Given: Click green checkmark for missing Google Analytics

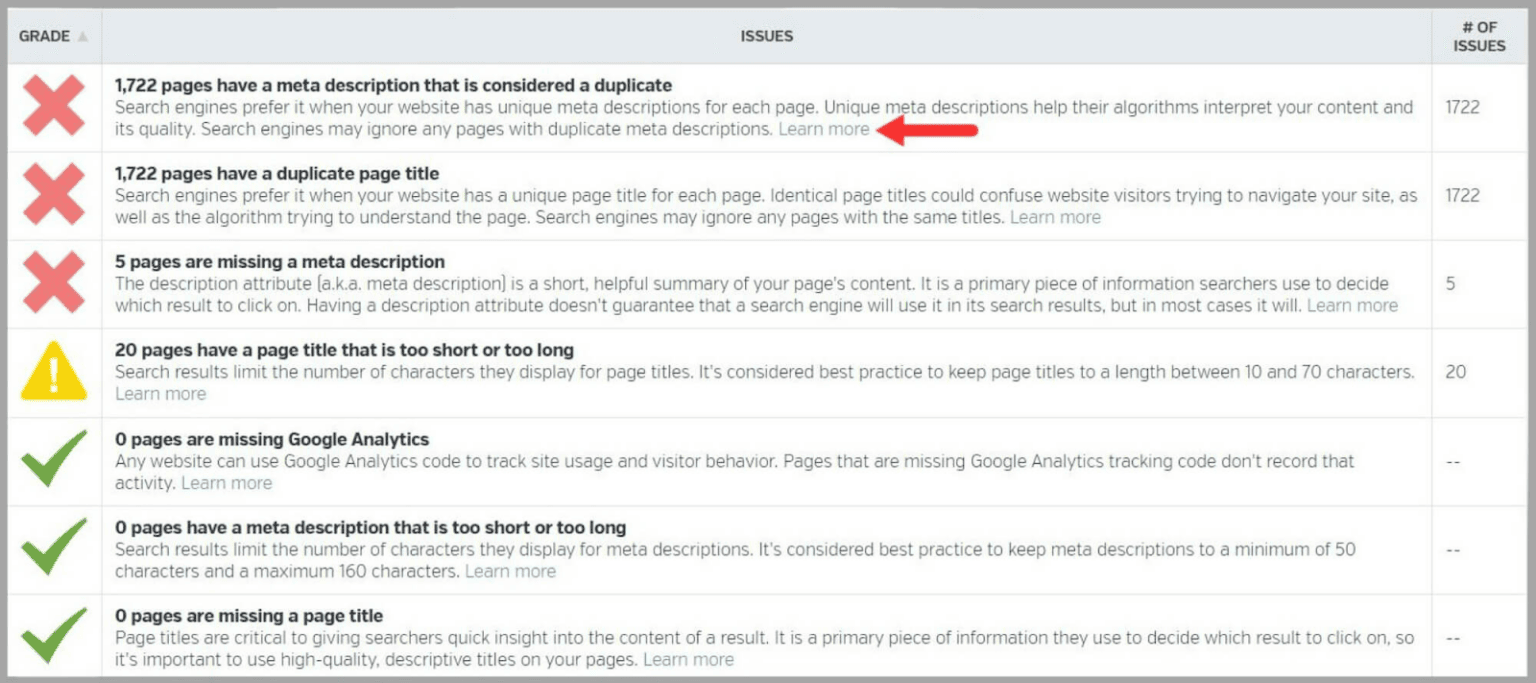Looking at the screenshot, I should (x=54, y=460).
